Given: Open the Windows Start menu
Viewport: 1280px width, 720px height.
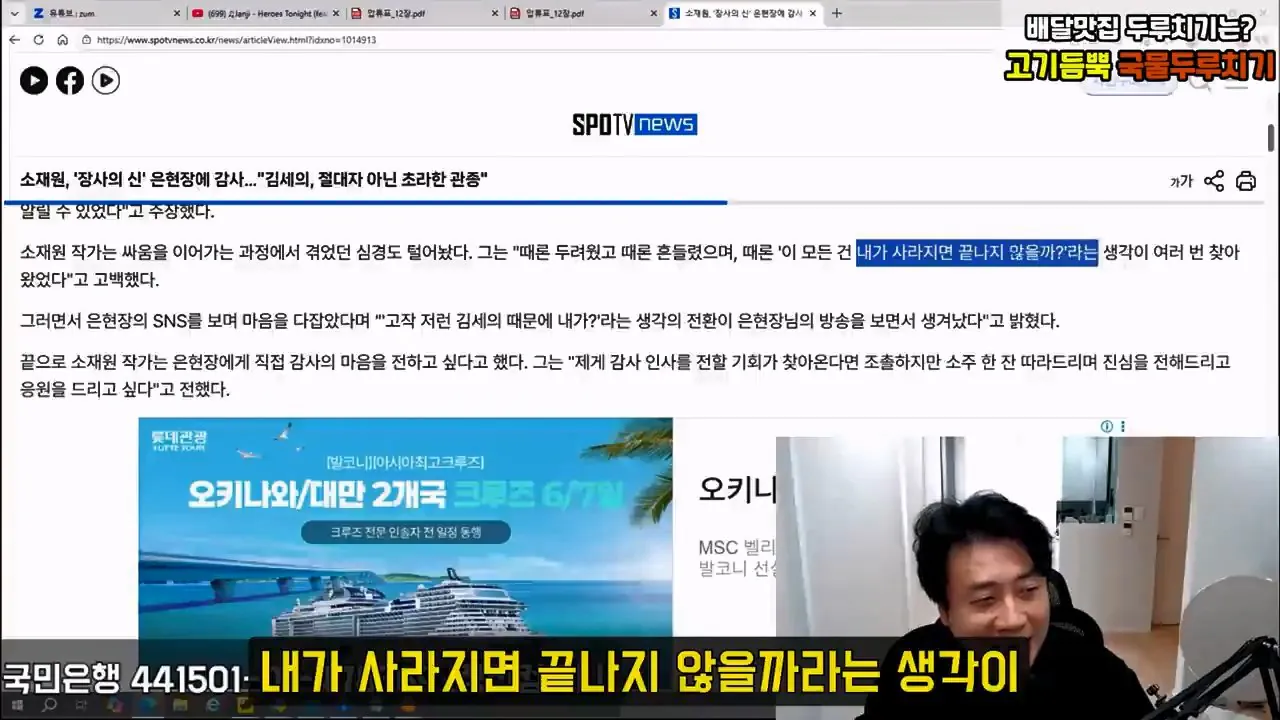Looking at the screenshot, I should point(19,706).
